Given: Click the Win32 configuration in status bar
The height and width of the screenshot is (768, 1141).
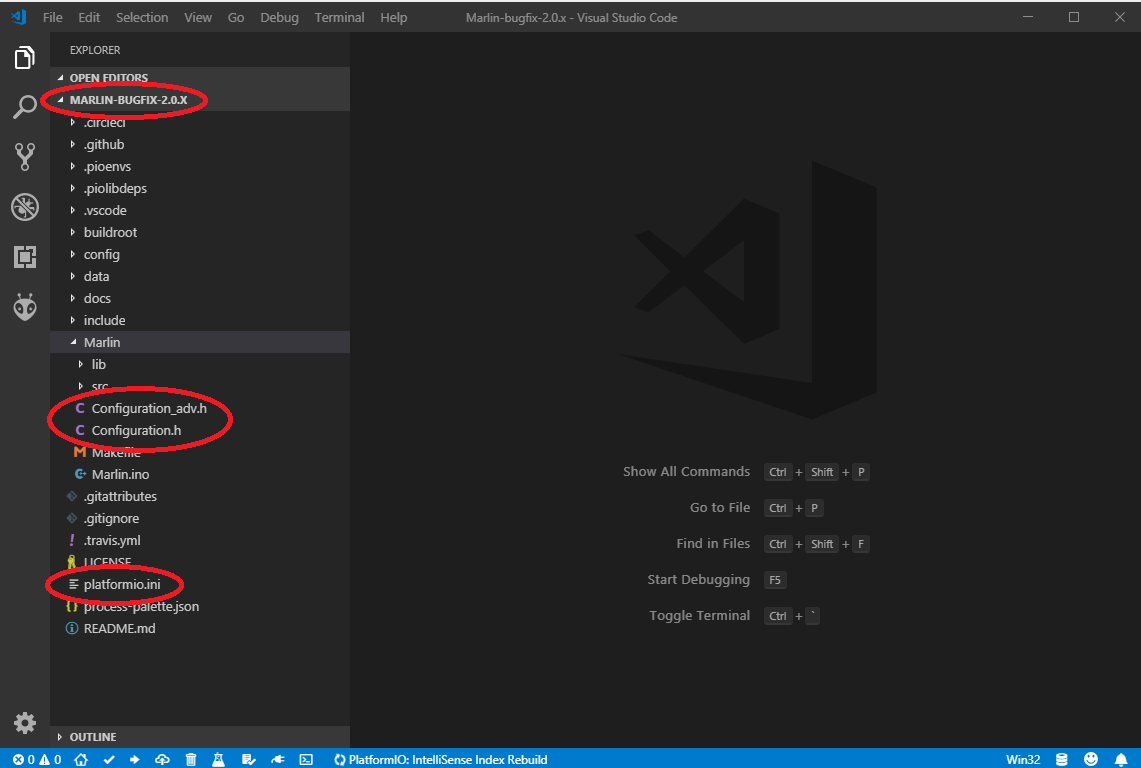Looking at the screenshot, I should coord(1023,759).
